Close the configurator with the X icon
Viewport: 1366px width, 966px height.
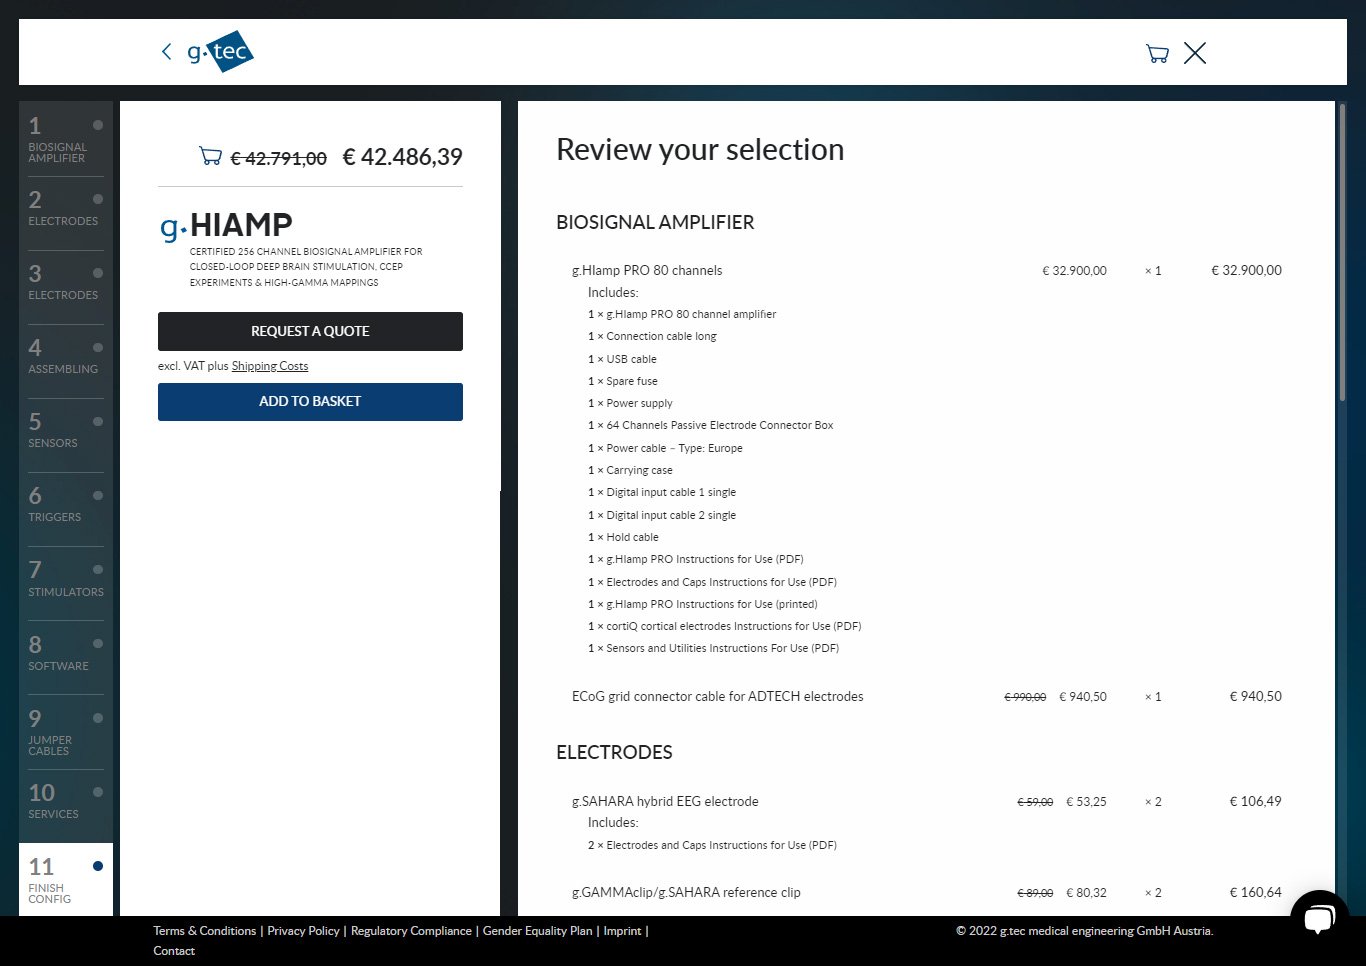click(1195, 54)
